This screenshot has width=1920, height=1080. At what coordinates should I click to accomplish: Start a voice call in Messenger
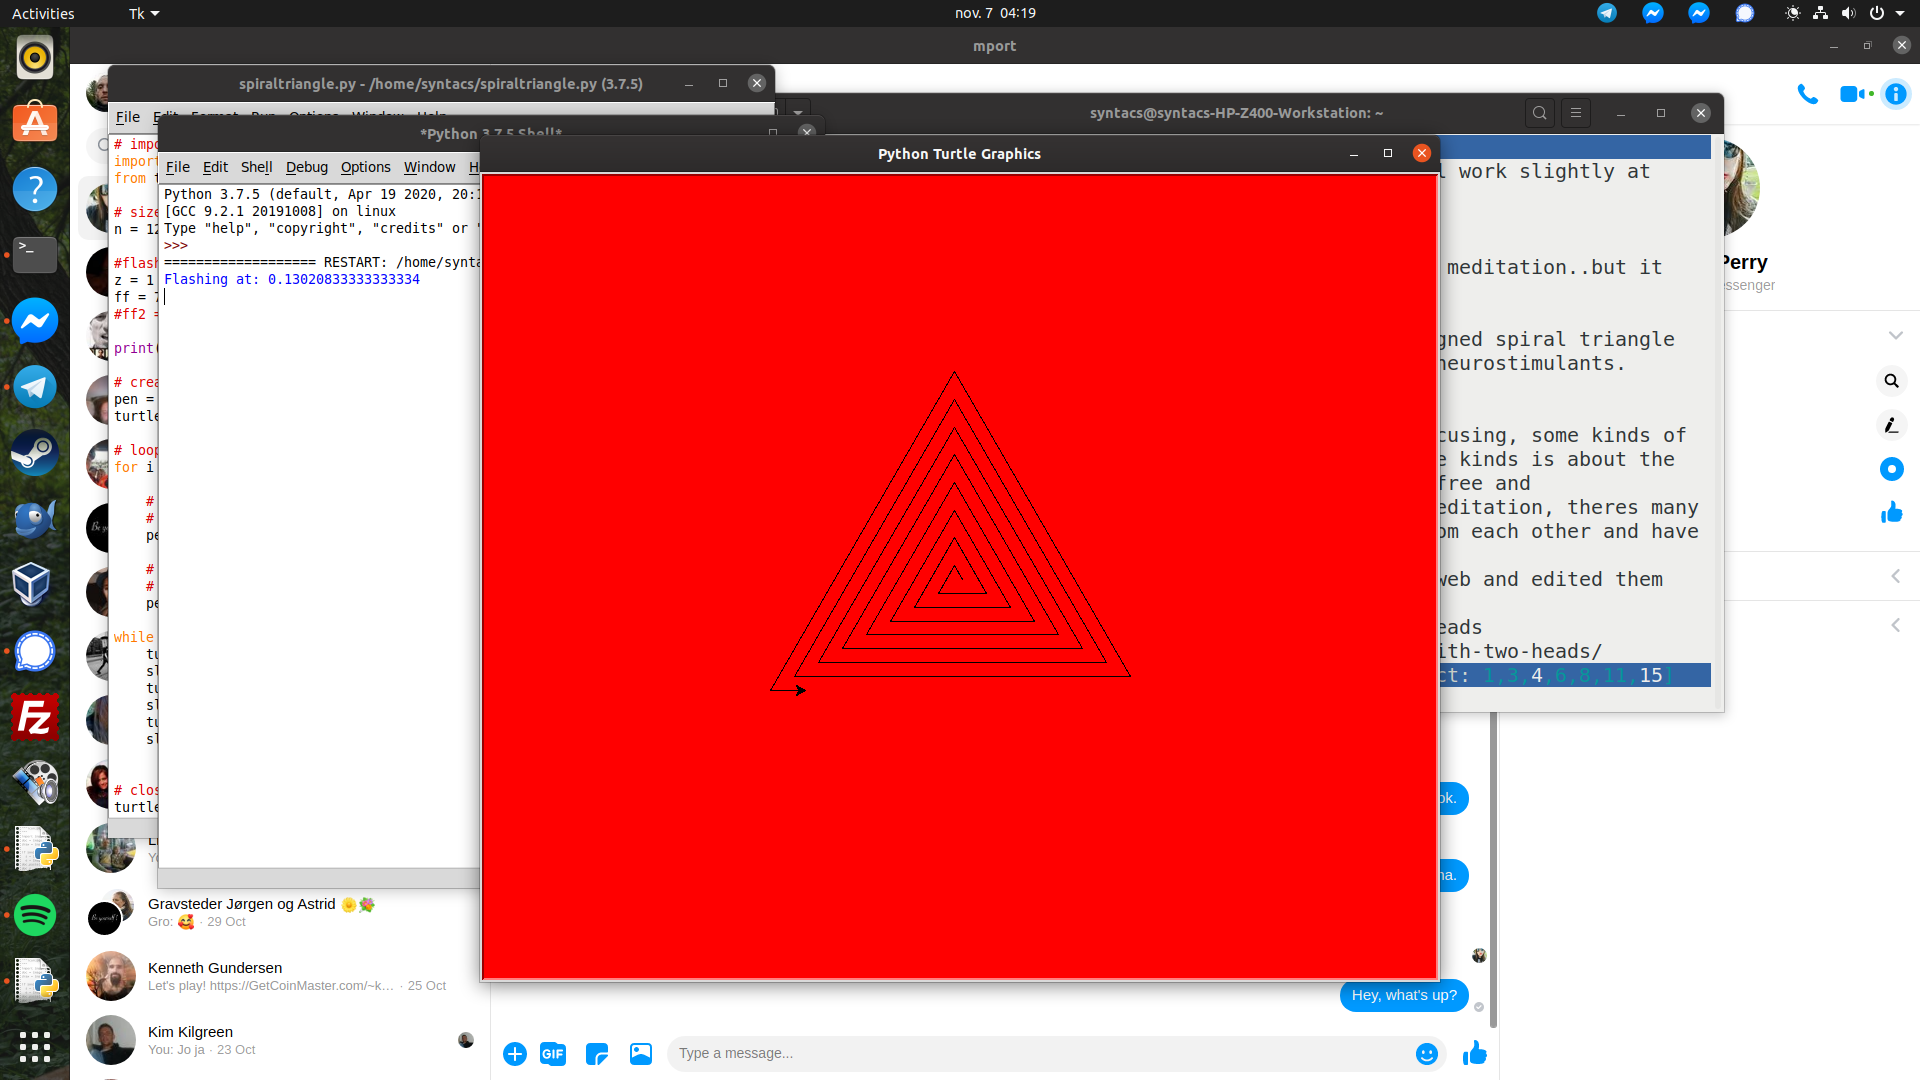[x=1807, y=94]
